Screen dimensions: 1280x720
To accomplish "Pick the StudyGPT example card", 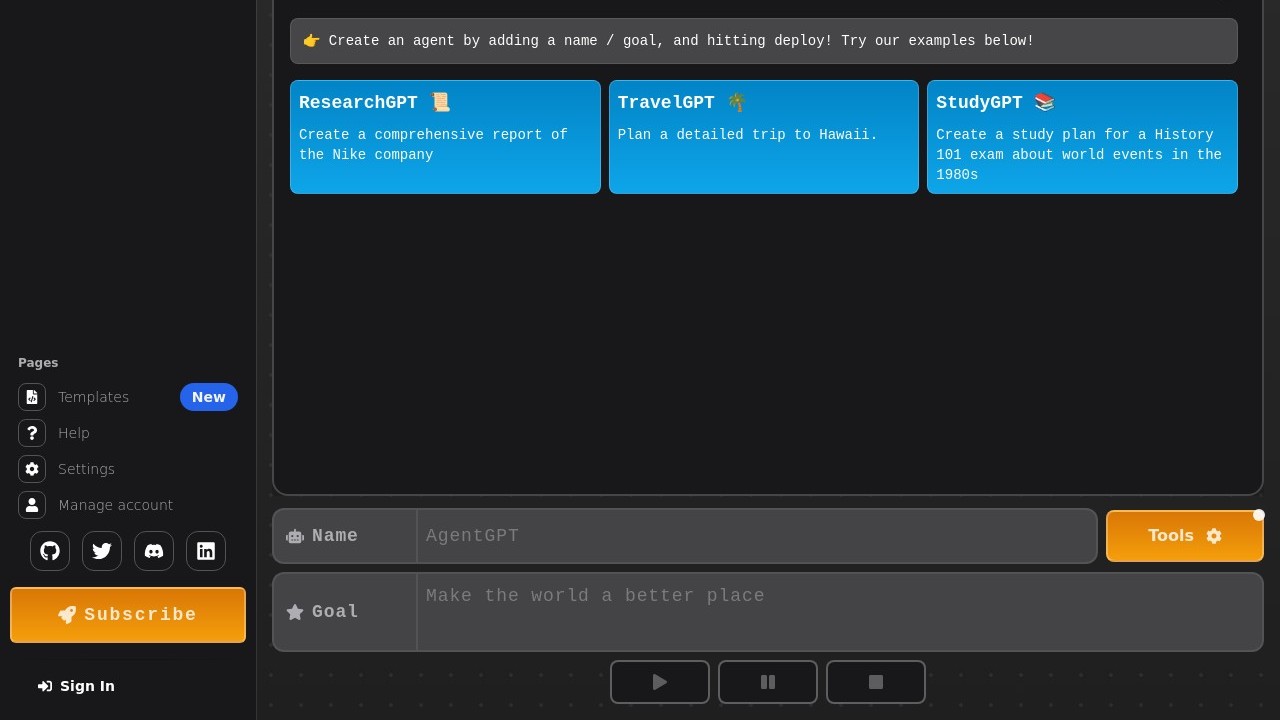I will [1082, 137].
